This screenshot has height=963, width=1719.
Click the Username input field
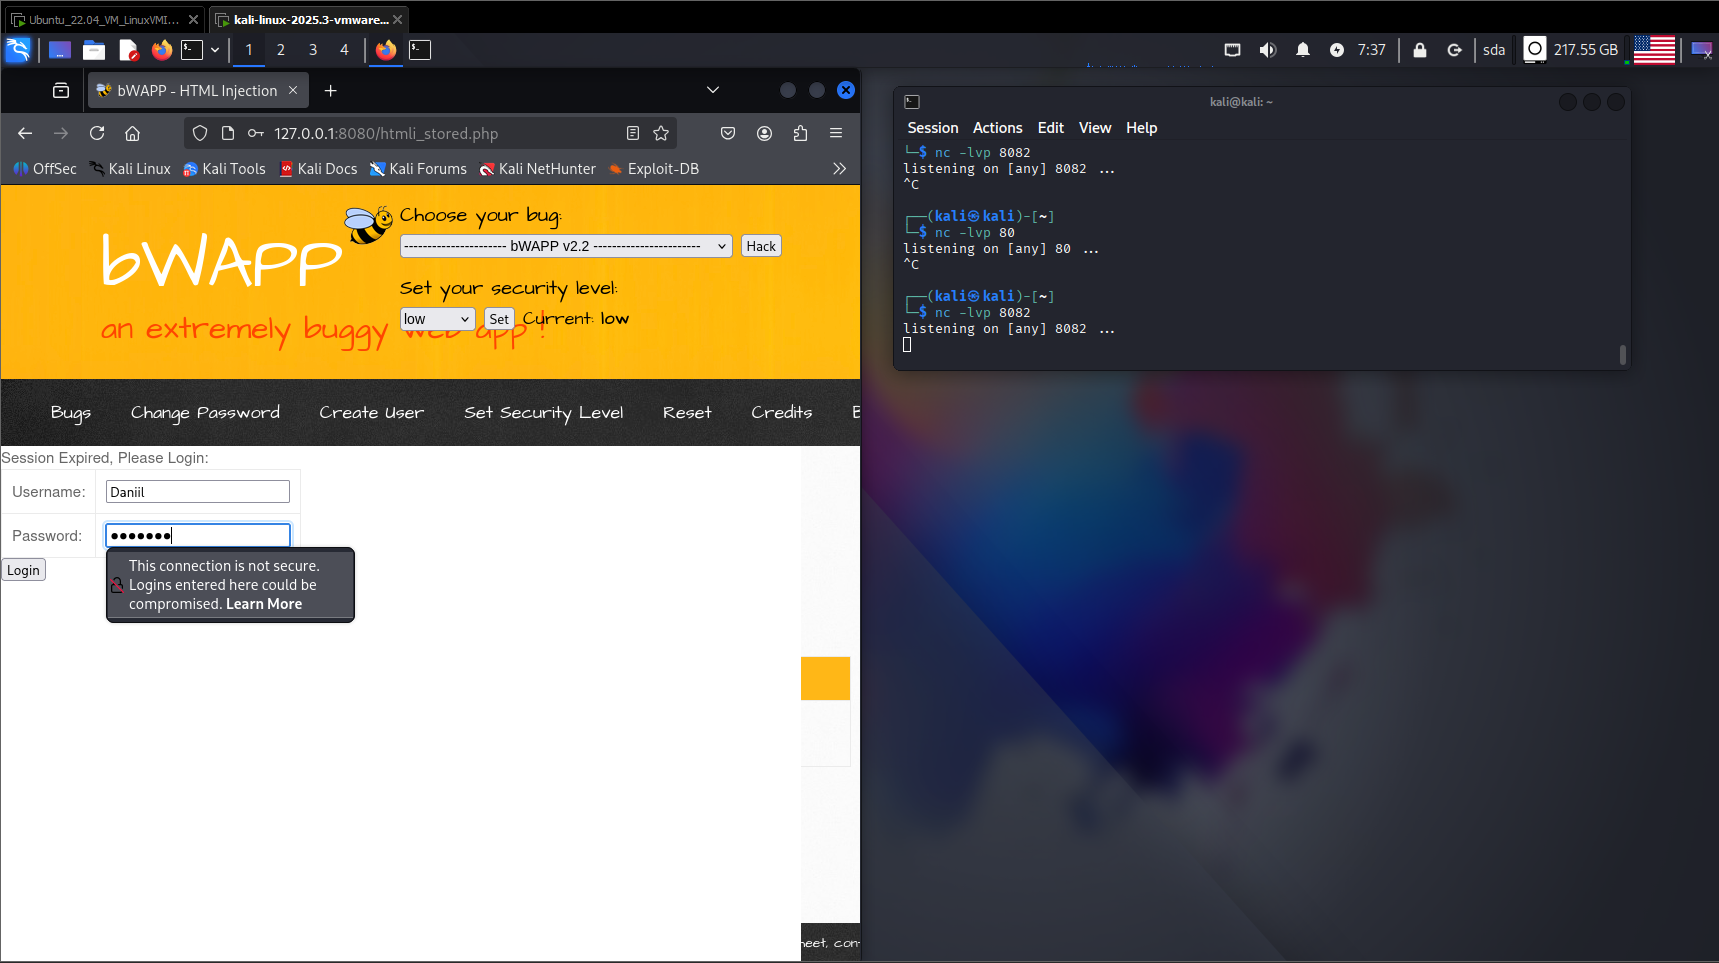pos(198,492)
